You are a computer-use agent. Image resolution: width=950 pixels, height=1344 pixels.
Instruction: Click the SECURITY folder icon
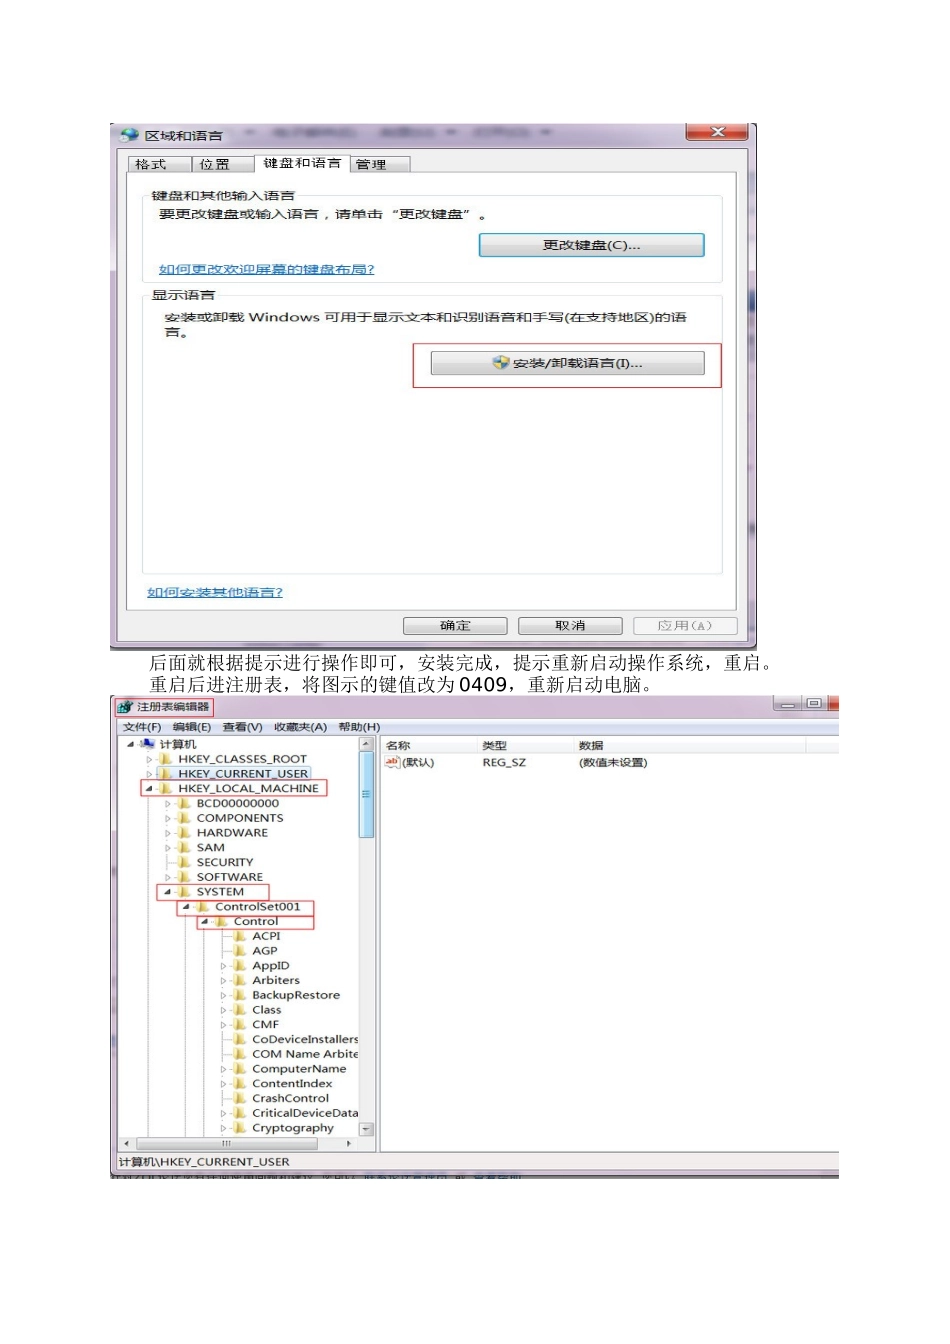tap(185, 862)
